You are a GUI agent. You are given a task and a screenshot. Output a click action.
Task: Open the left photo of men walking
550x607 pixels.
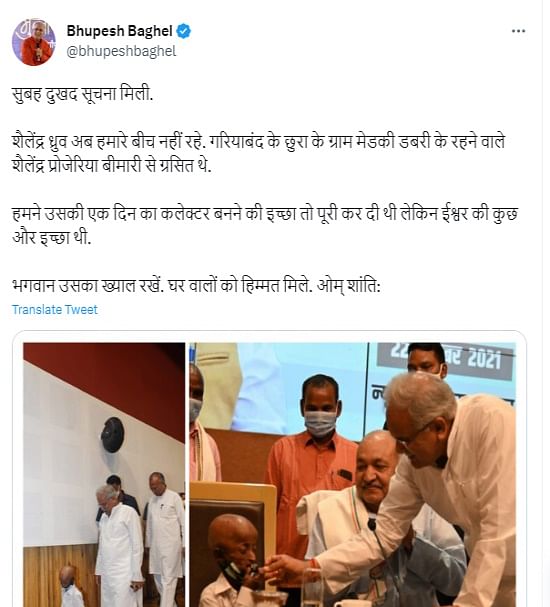coord(104,475)
